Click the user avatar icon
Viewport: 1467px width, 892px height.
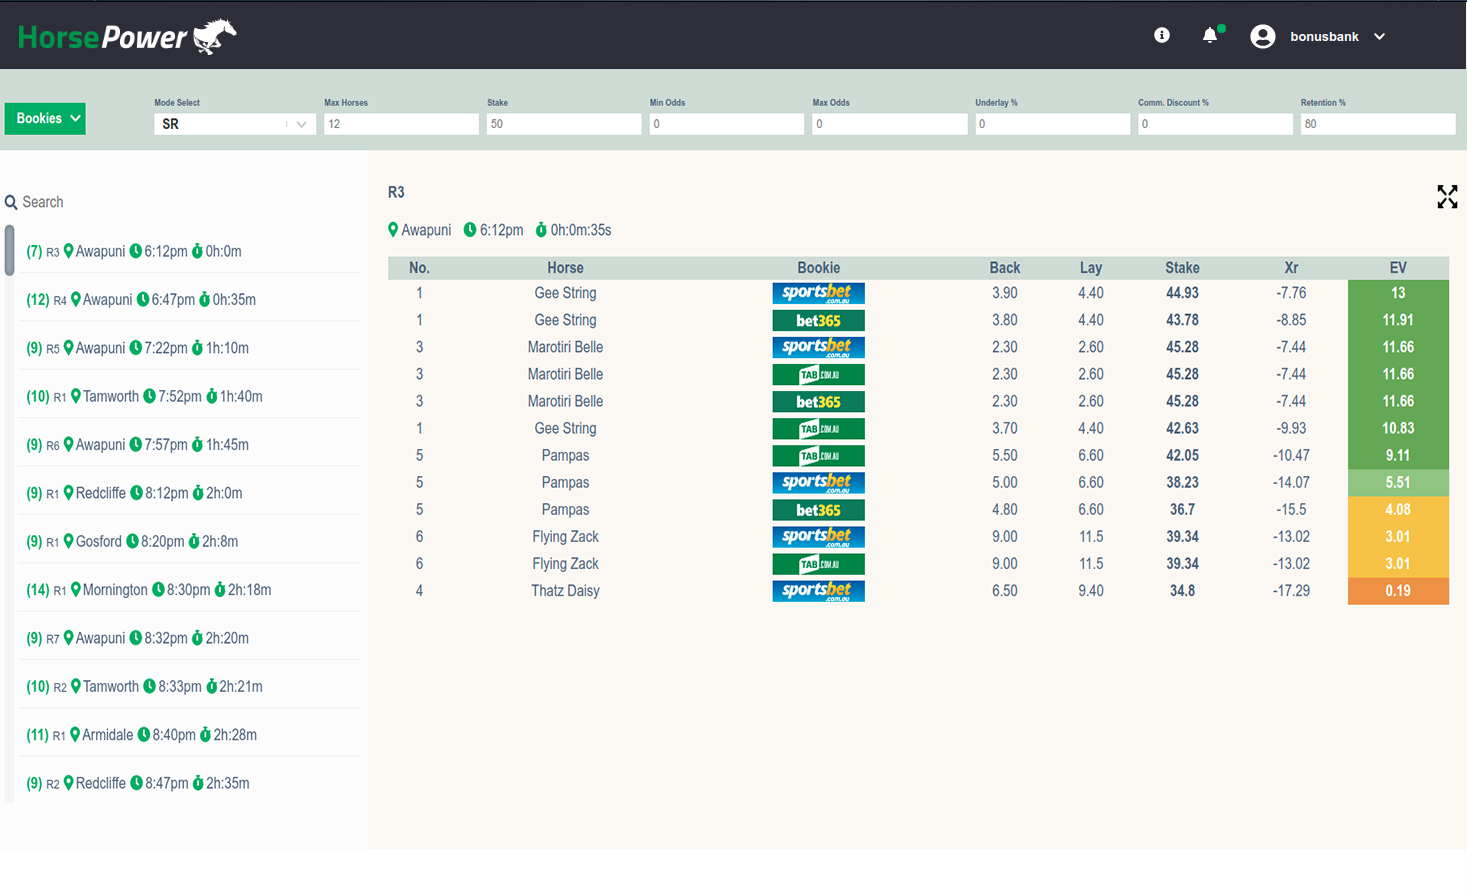[1263, 36]
